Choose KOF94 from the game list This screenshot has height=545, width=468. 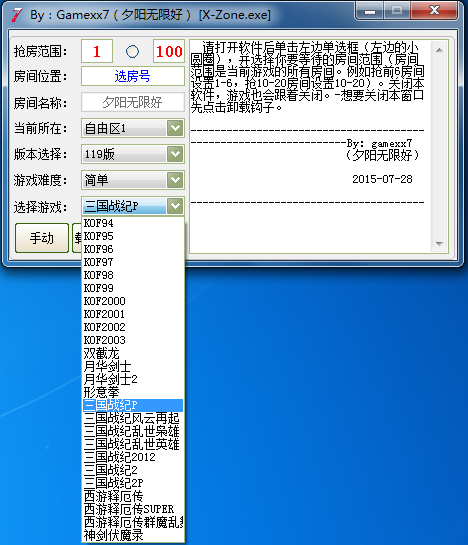[133, 223]
